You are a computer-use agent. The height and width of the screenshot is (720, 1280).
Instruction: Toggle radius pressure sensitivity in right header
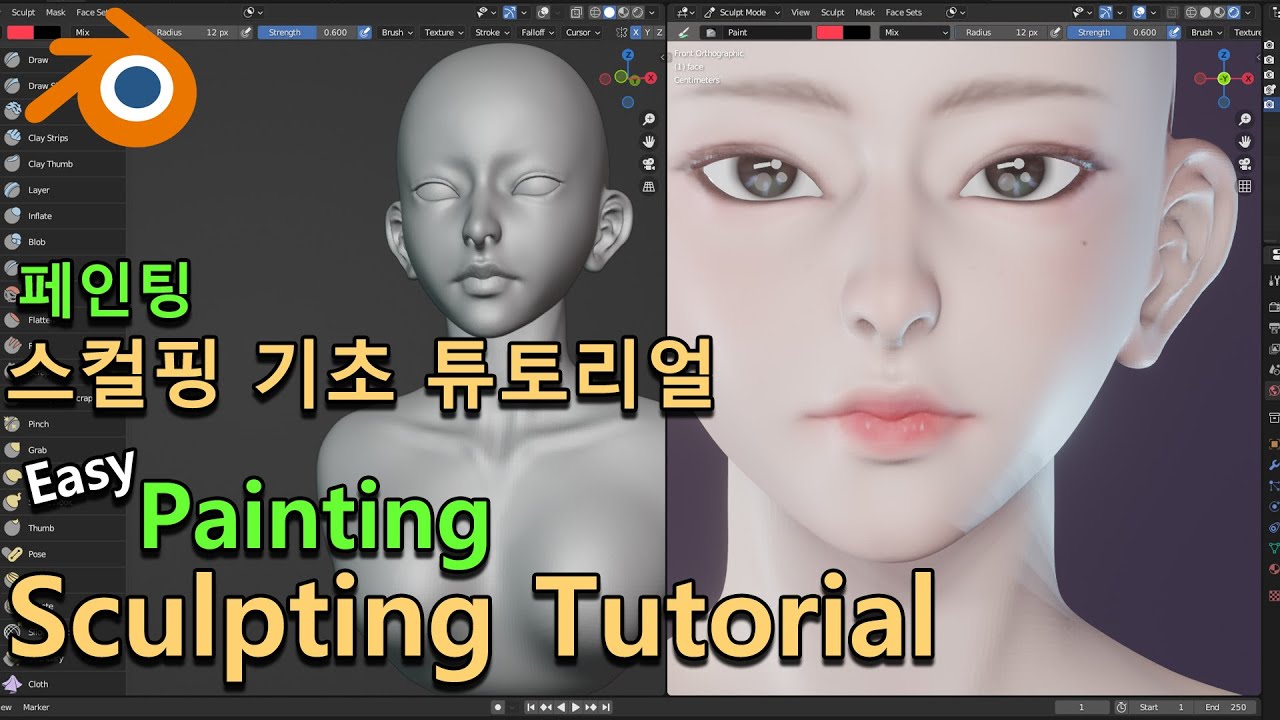(x=1055, y=32)
